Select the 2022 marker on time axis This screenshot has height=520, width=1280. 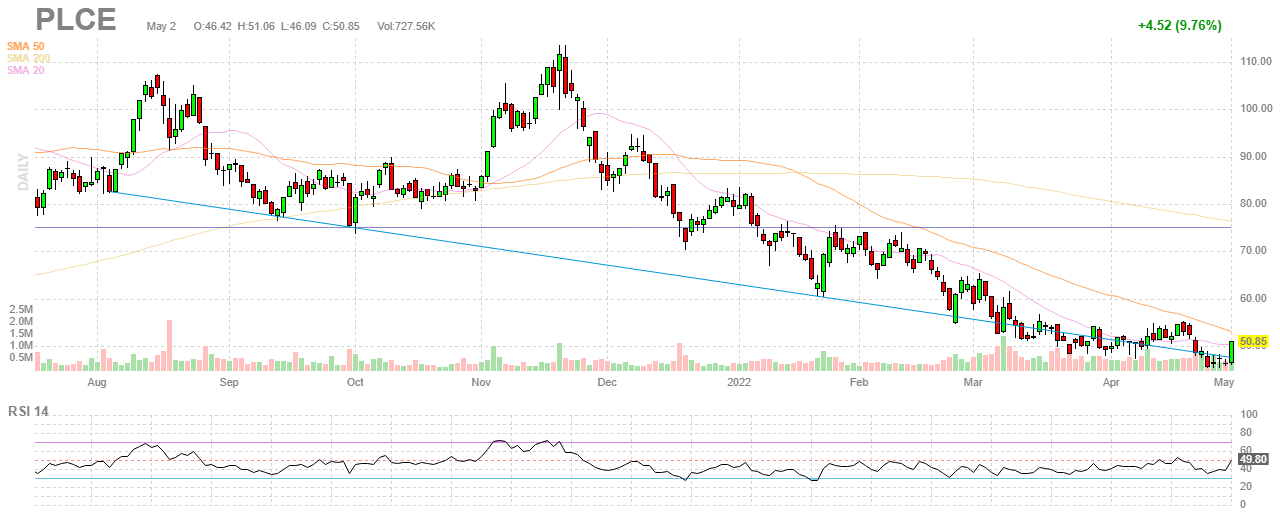(x=739, y=382)
